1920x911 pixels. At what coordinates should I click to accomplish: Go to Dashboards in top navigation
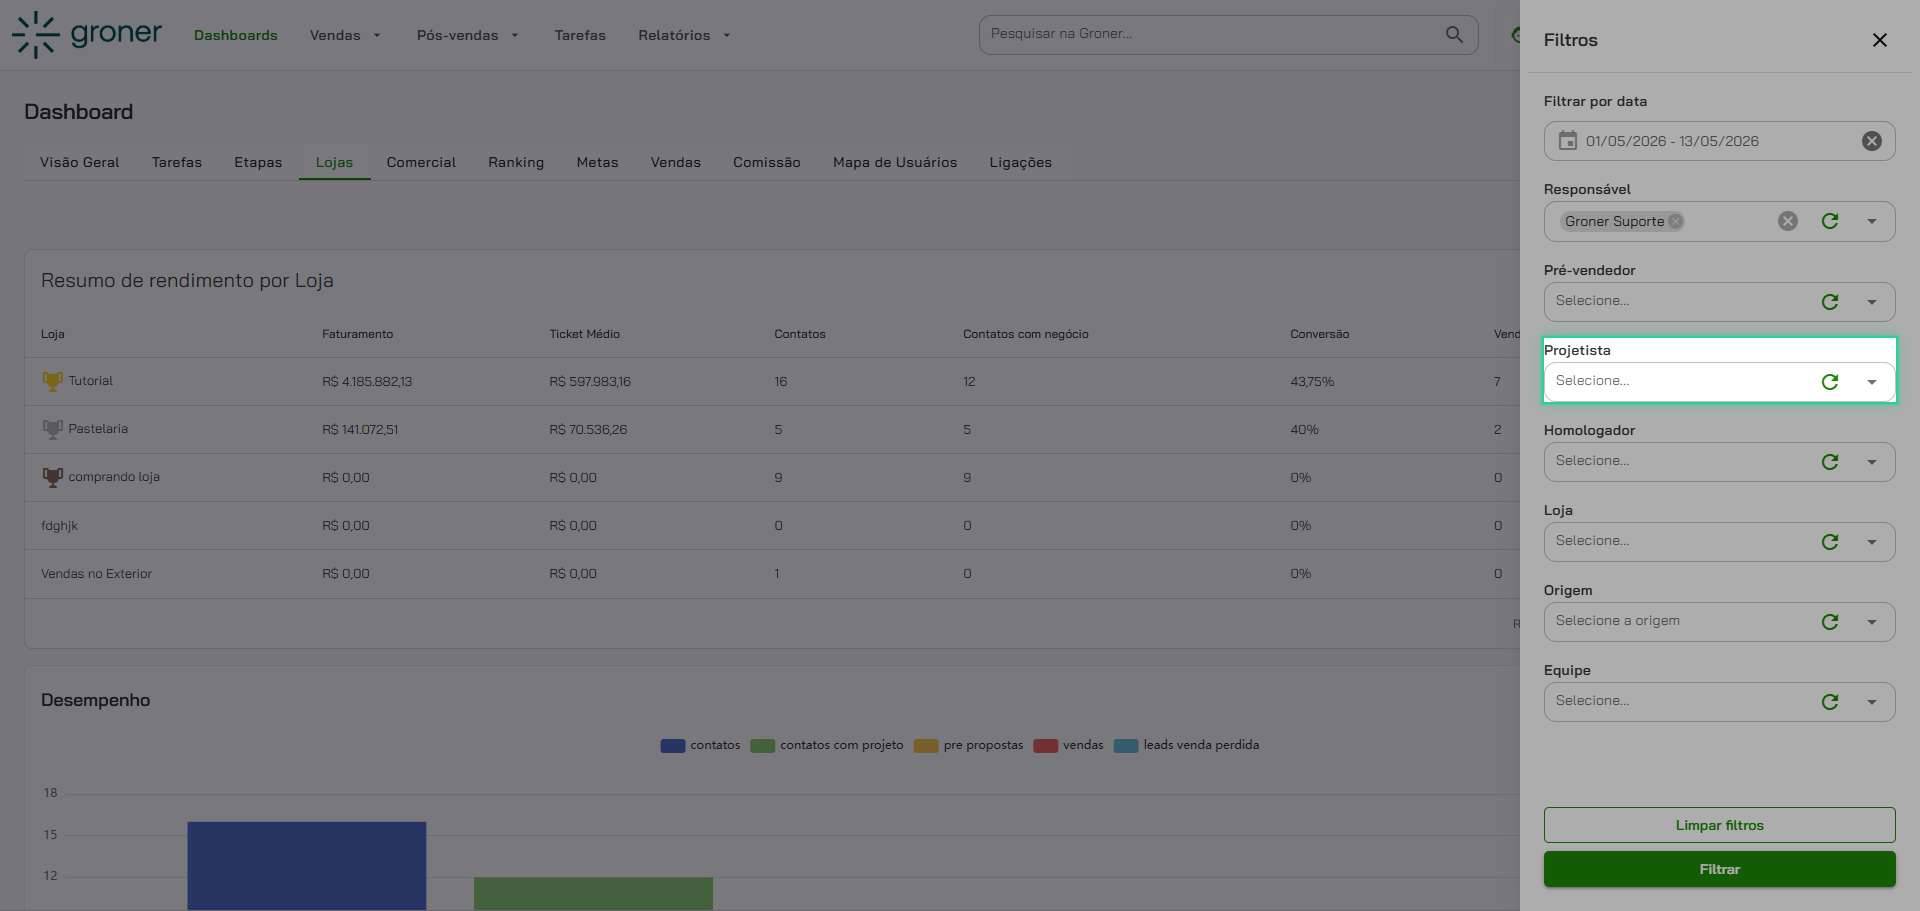point(236,35)
